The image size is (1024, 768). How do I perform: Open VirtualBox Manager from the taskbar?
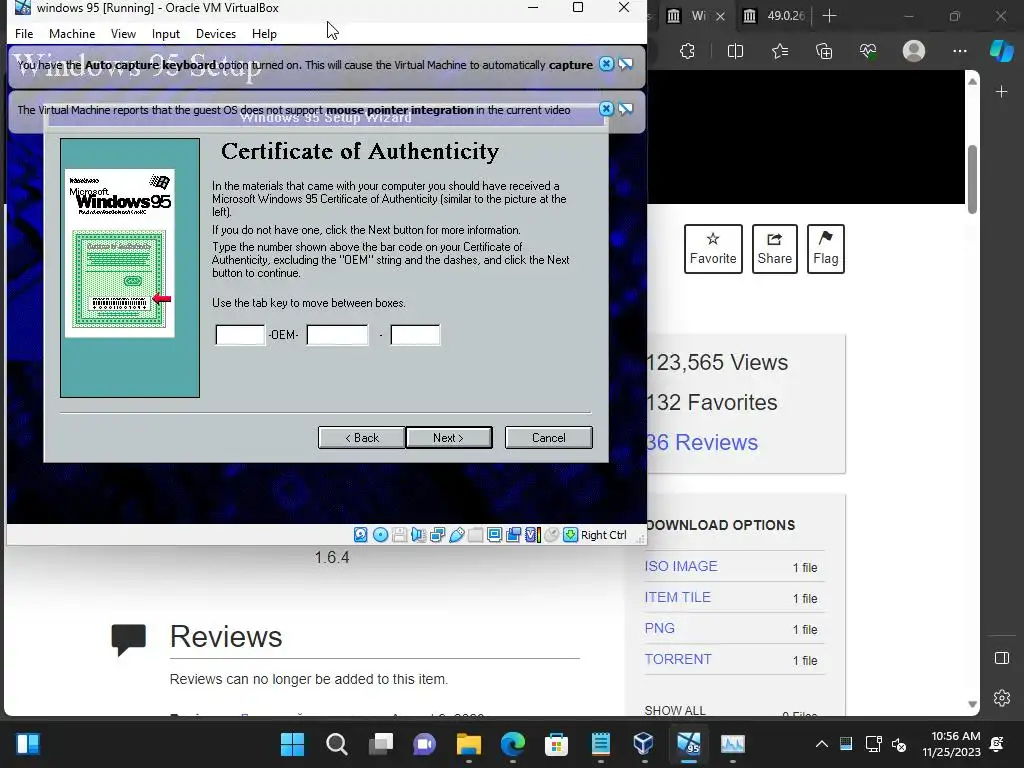(643, 744)
